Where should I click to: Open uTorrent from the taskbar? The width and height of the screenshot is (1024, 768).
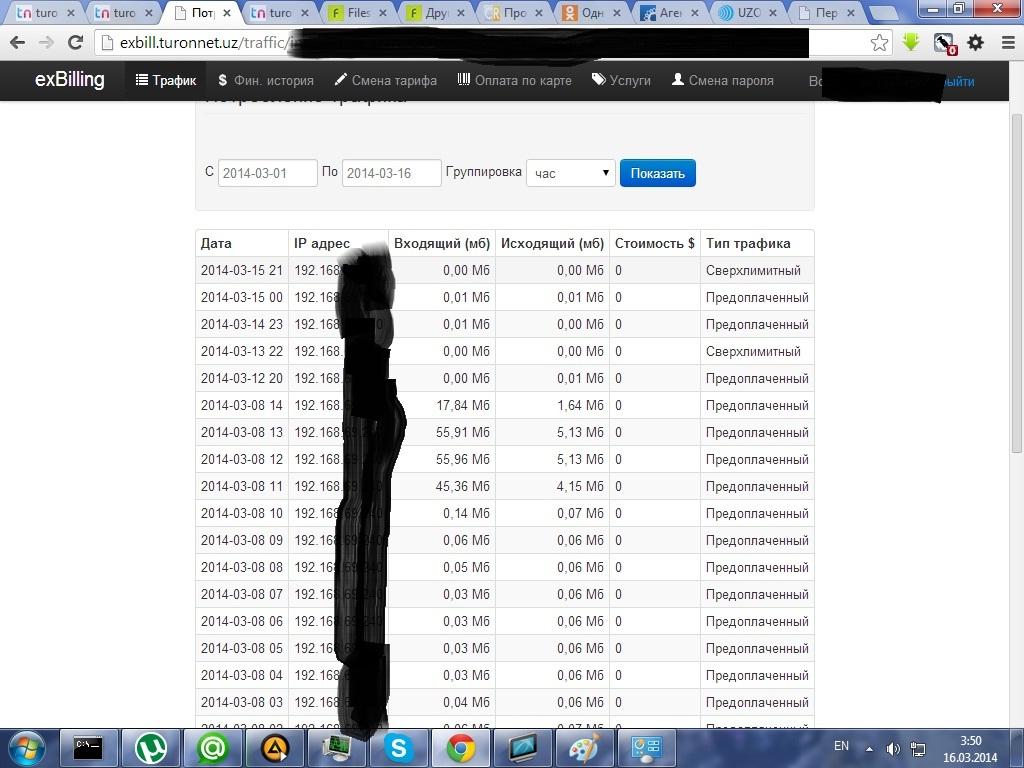tap(151, 748)
